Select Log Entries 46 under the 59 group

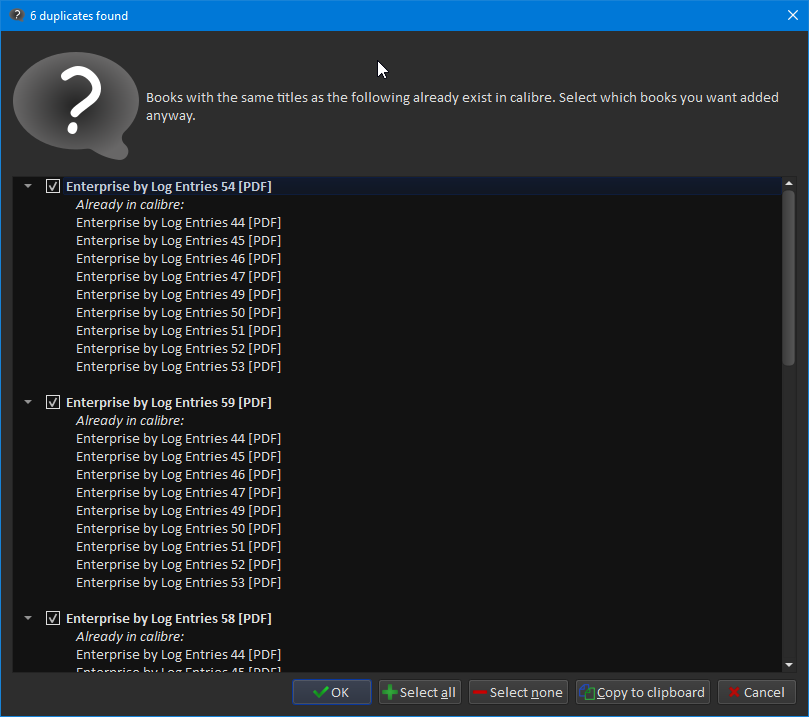[179, 475]
